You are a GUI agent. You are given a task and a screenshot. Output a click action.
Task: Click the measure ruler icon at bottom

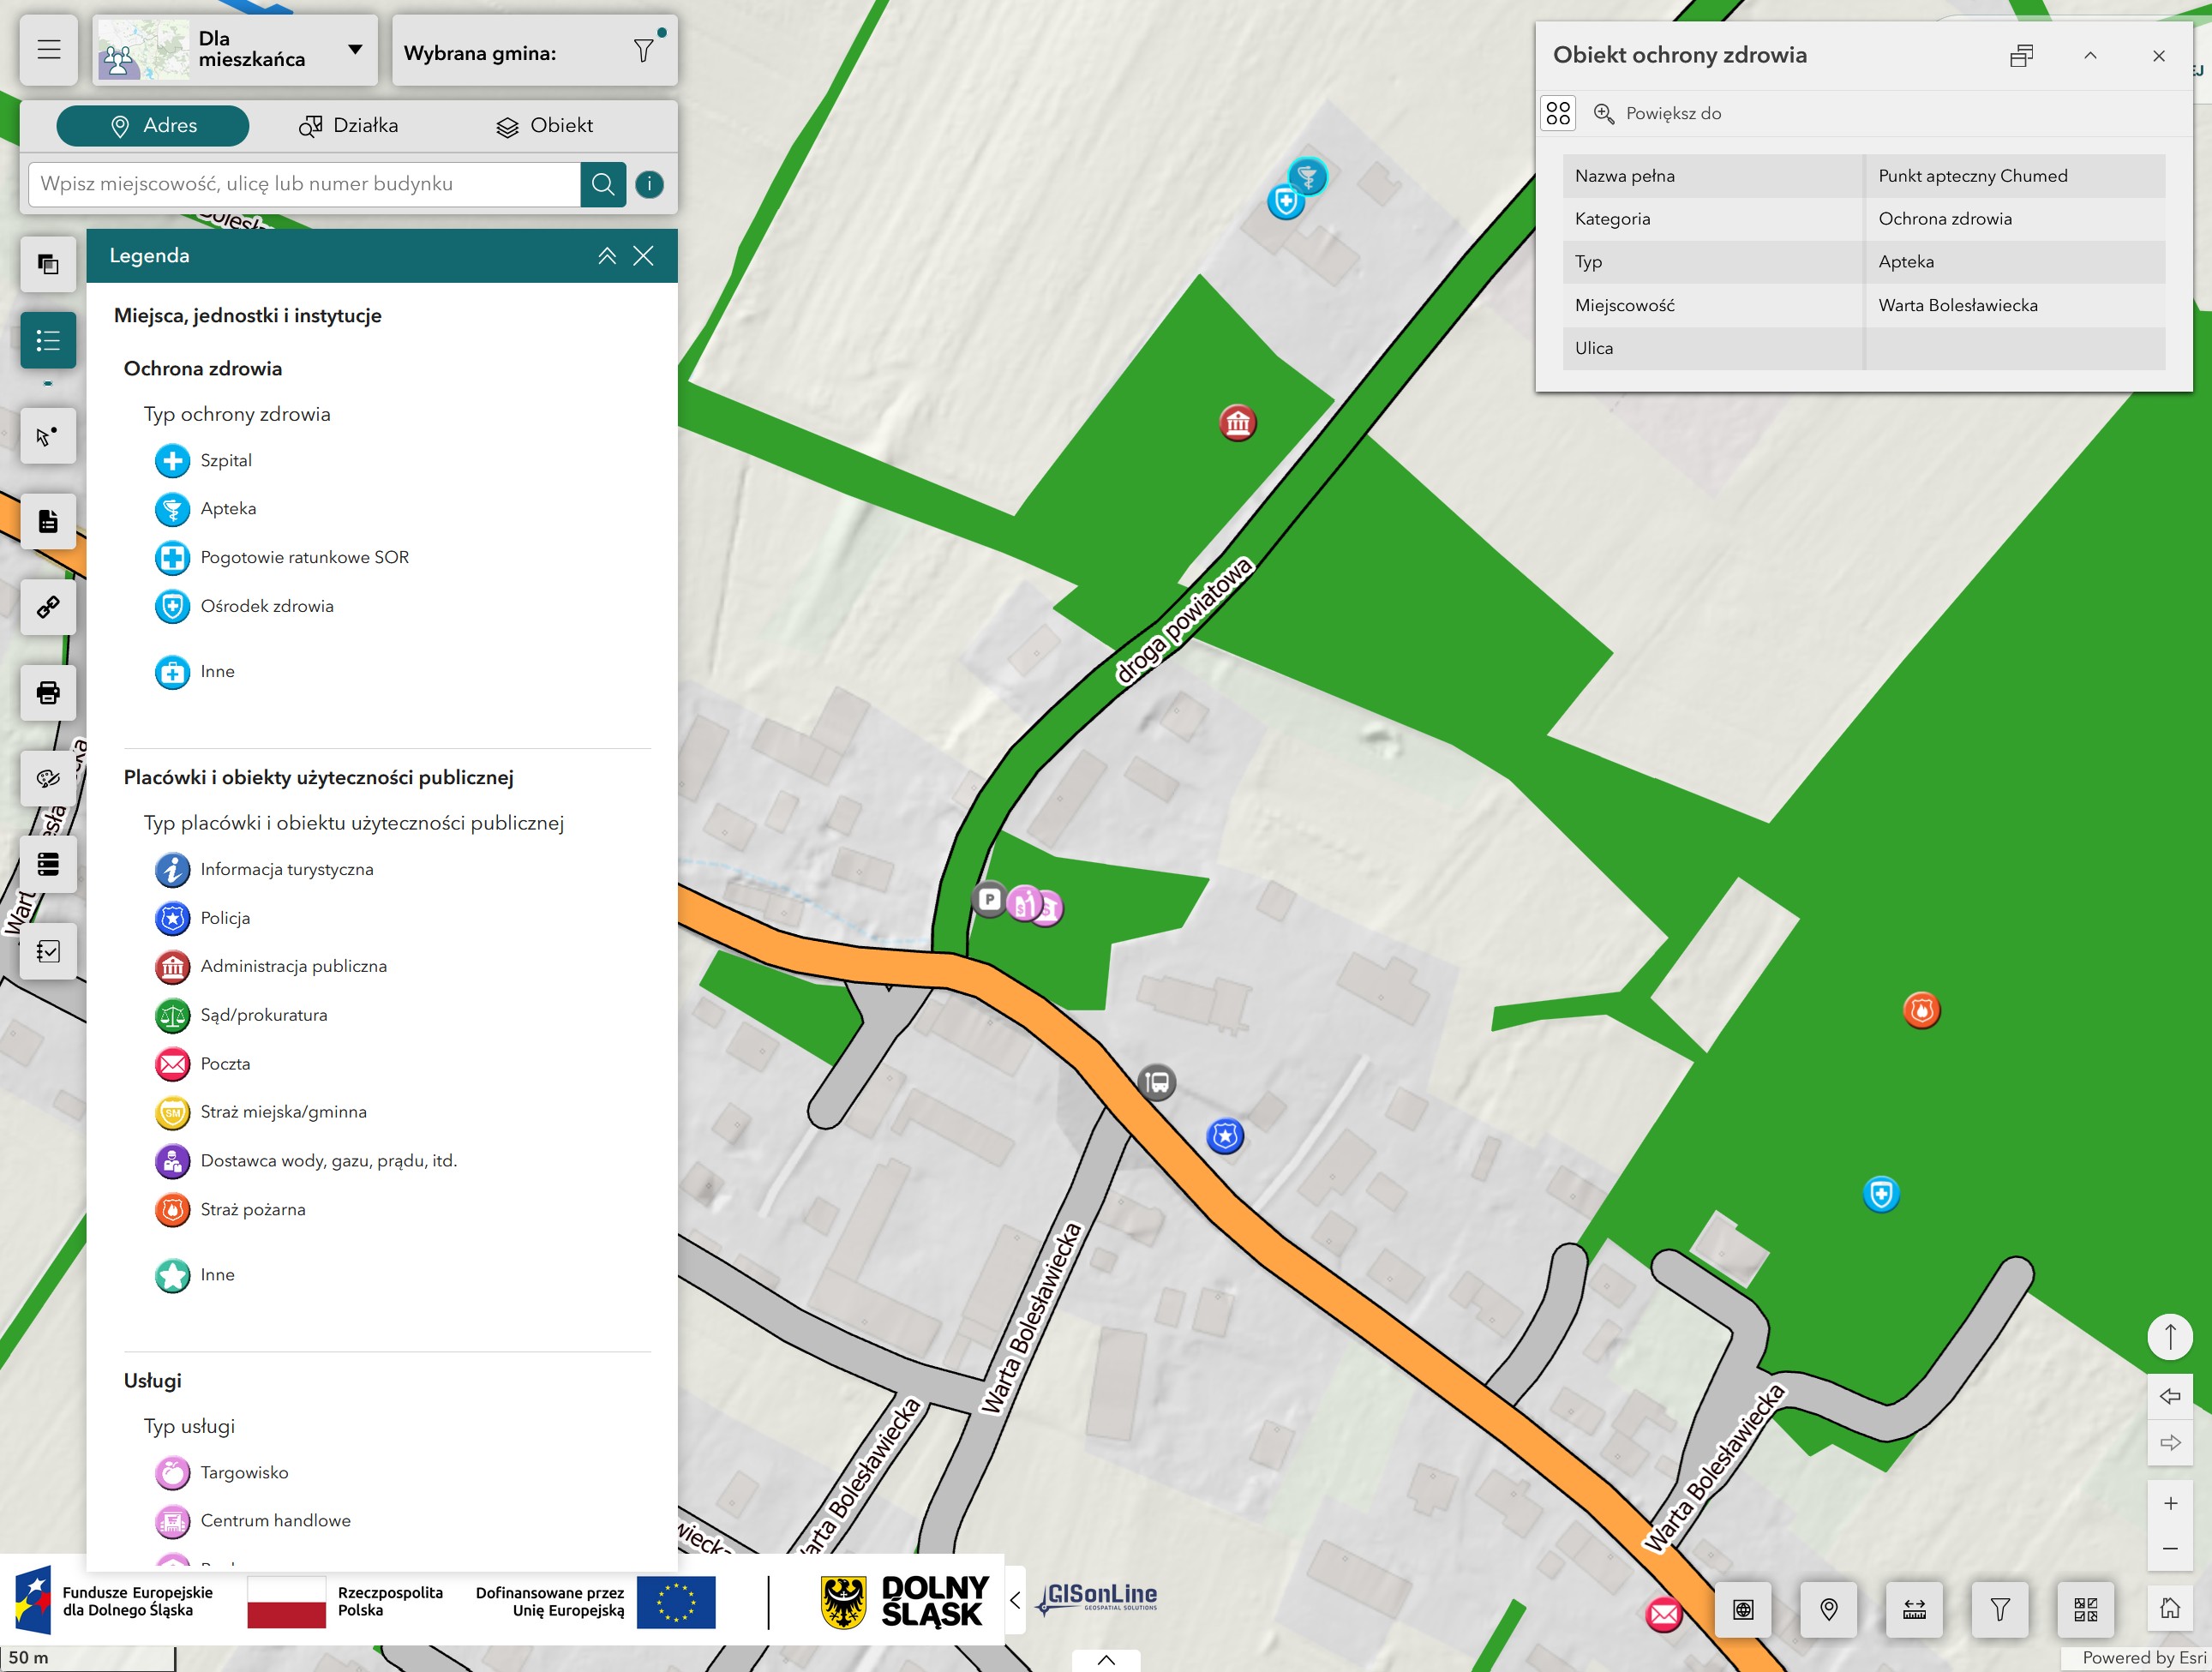click(x=1914, y=1609)
